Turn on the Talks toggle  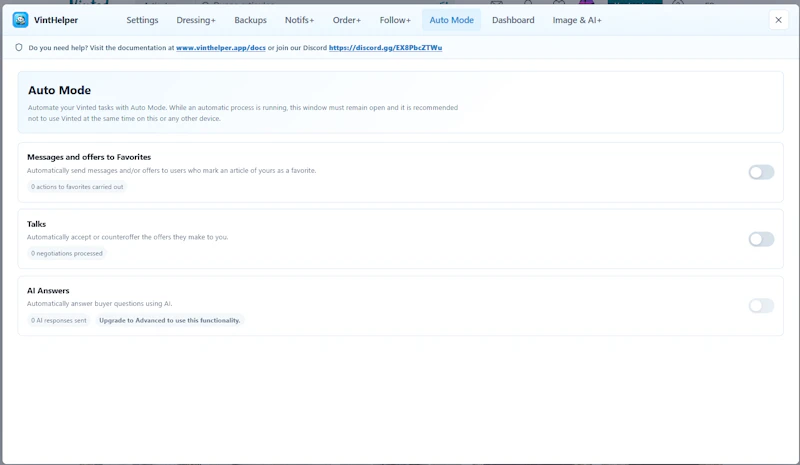coord(761,239)
